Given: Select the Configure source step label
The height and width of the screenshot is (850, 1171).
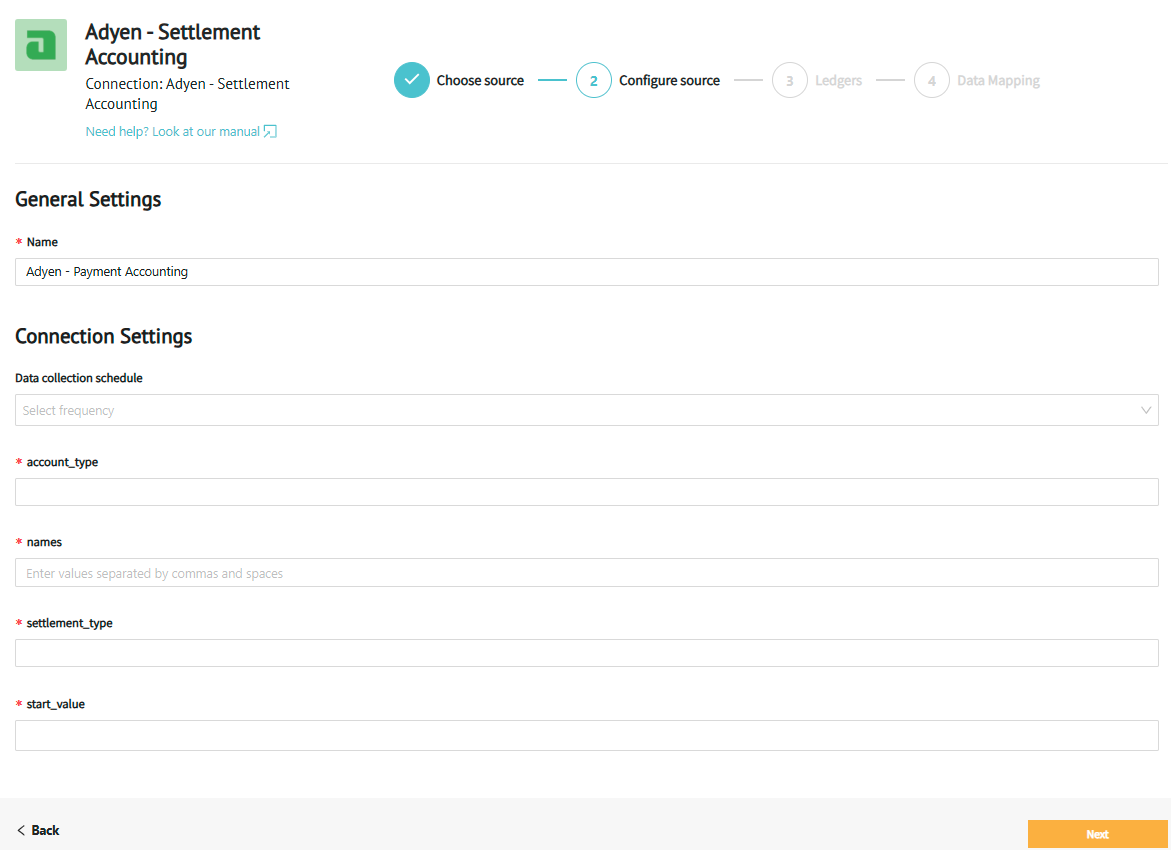Looking at the screenshot, I should [x=669, y=80].
